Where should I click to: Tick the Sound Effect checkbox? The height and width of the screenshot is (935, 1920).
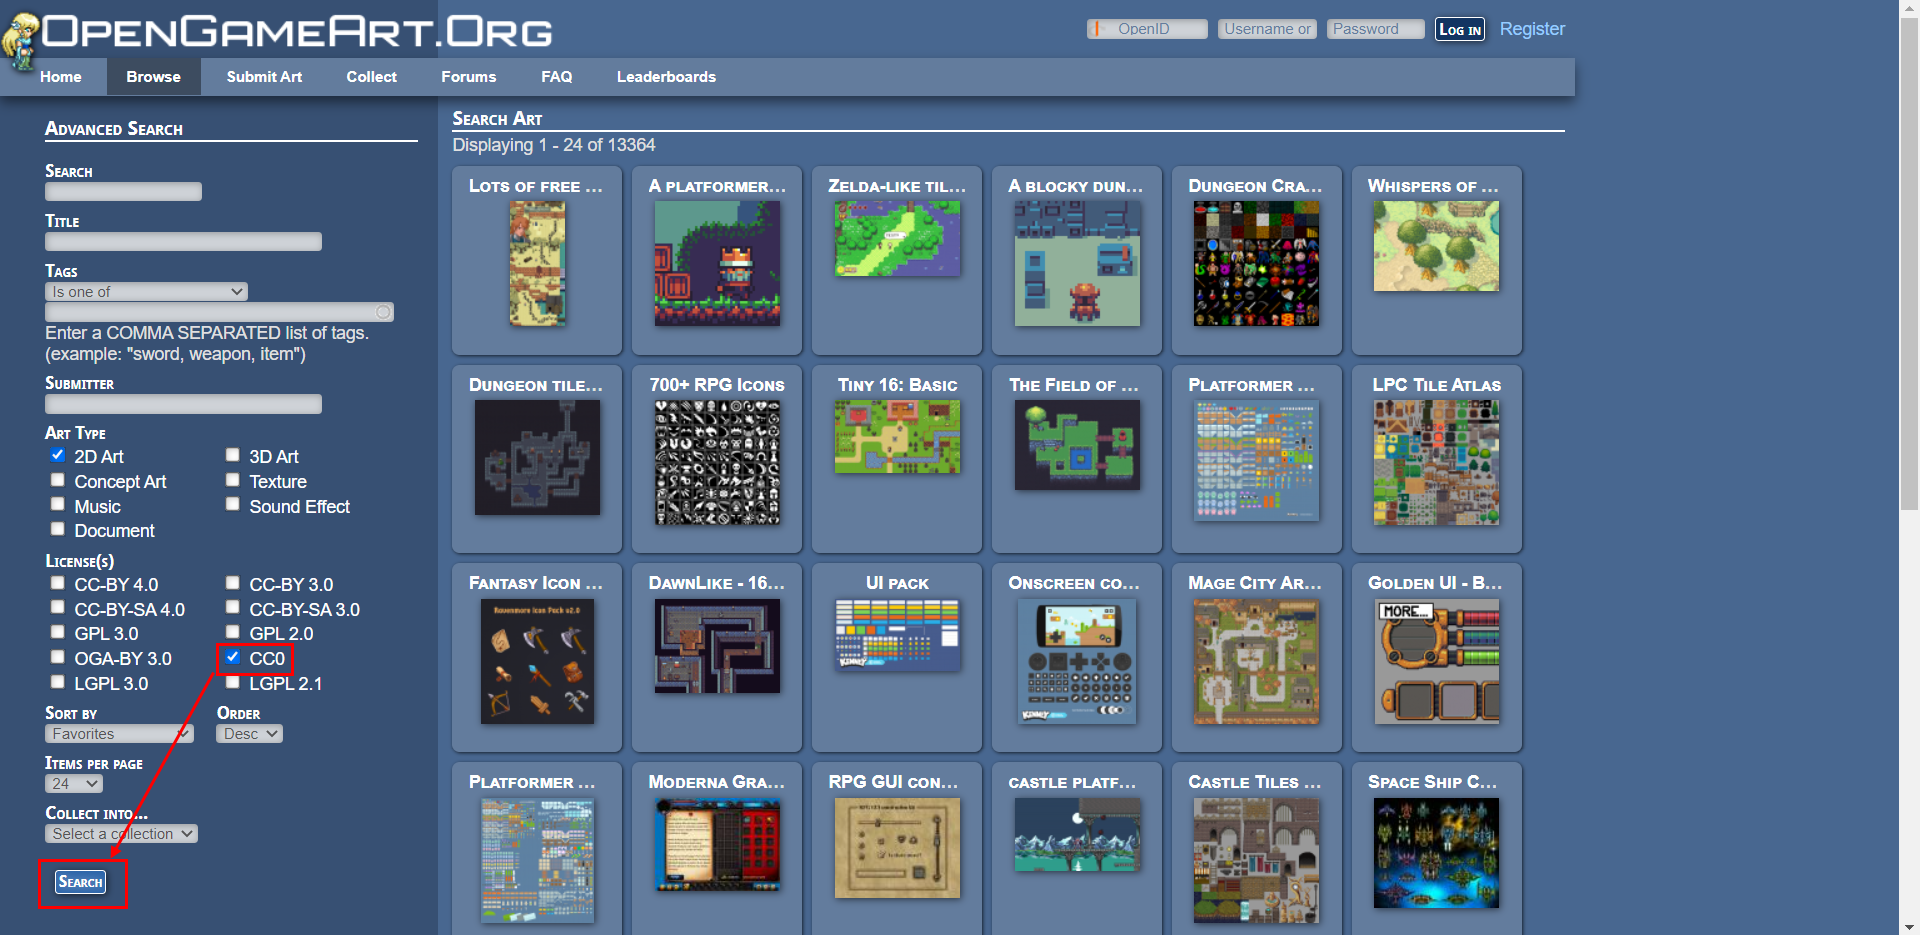233,505
